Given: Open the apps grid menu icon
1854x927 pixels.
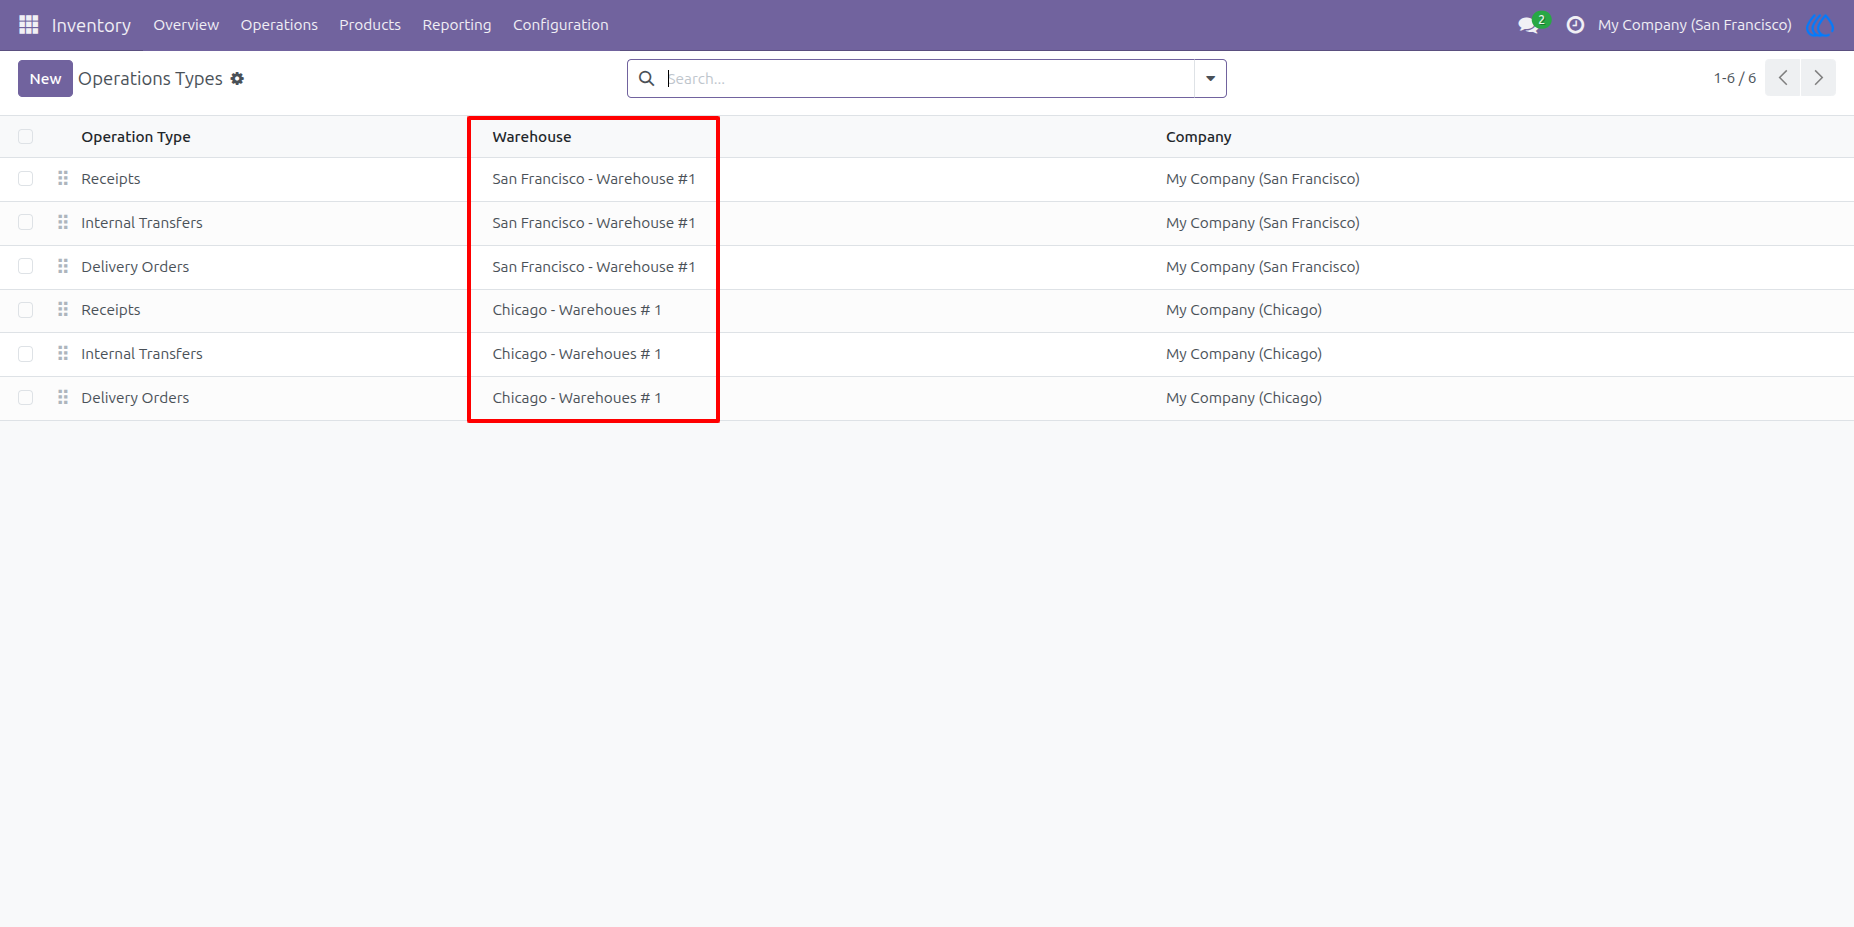Looking at the screenshot, I should [29, 24].
